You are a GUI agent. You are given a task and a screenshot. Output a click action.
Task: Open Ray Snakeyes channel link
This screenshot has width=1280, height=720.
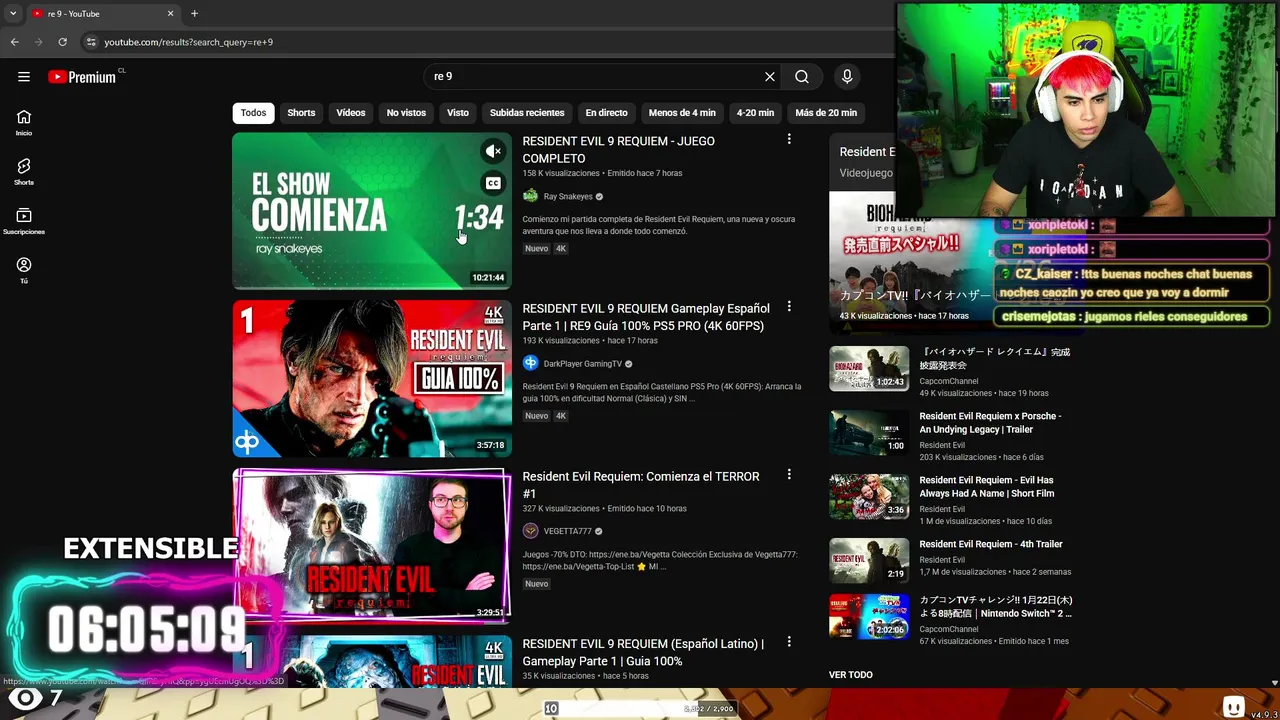568,196
